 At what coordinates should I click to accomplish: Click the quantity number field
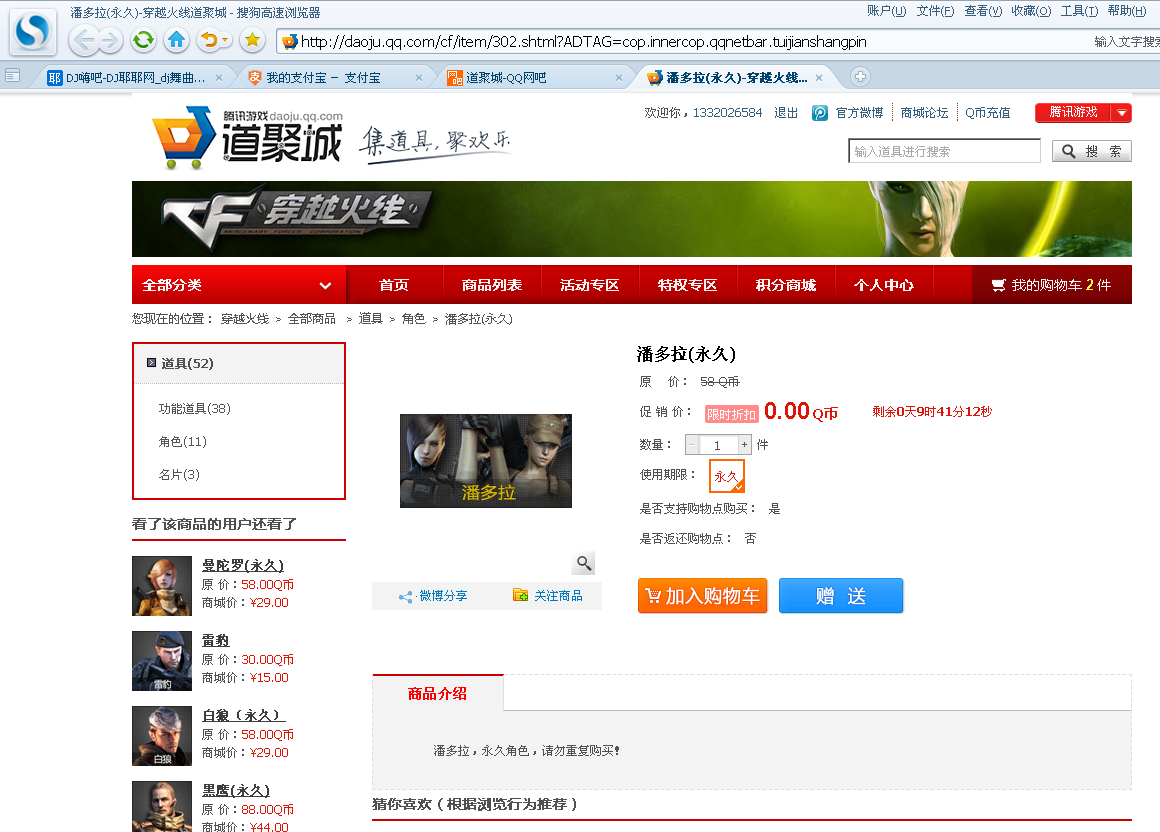coord(718,444)
